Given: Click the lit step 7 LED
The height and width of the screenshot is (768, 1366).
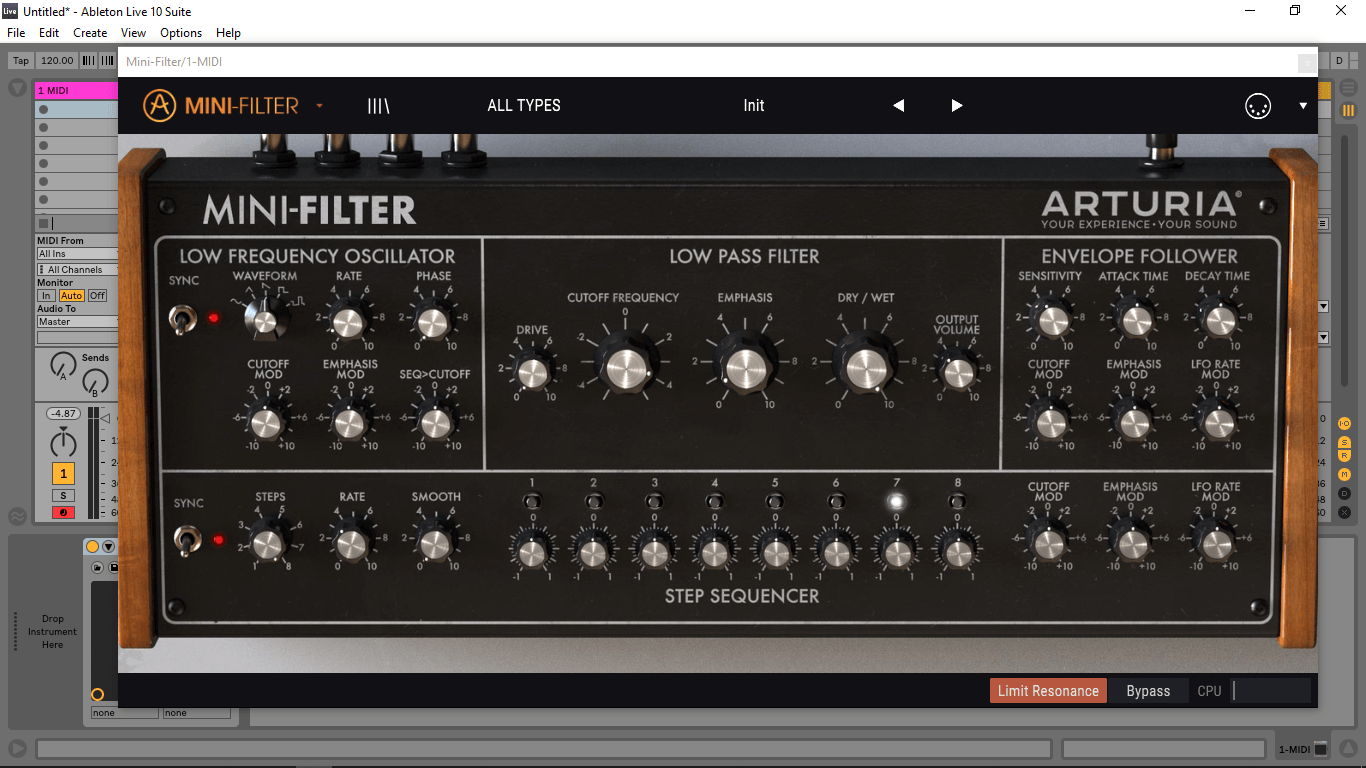Looking at the screenshot, I should click(x=897, y=501).
